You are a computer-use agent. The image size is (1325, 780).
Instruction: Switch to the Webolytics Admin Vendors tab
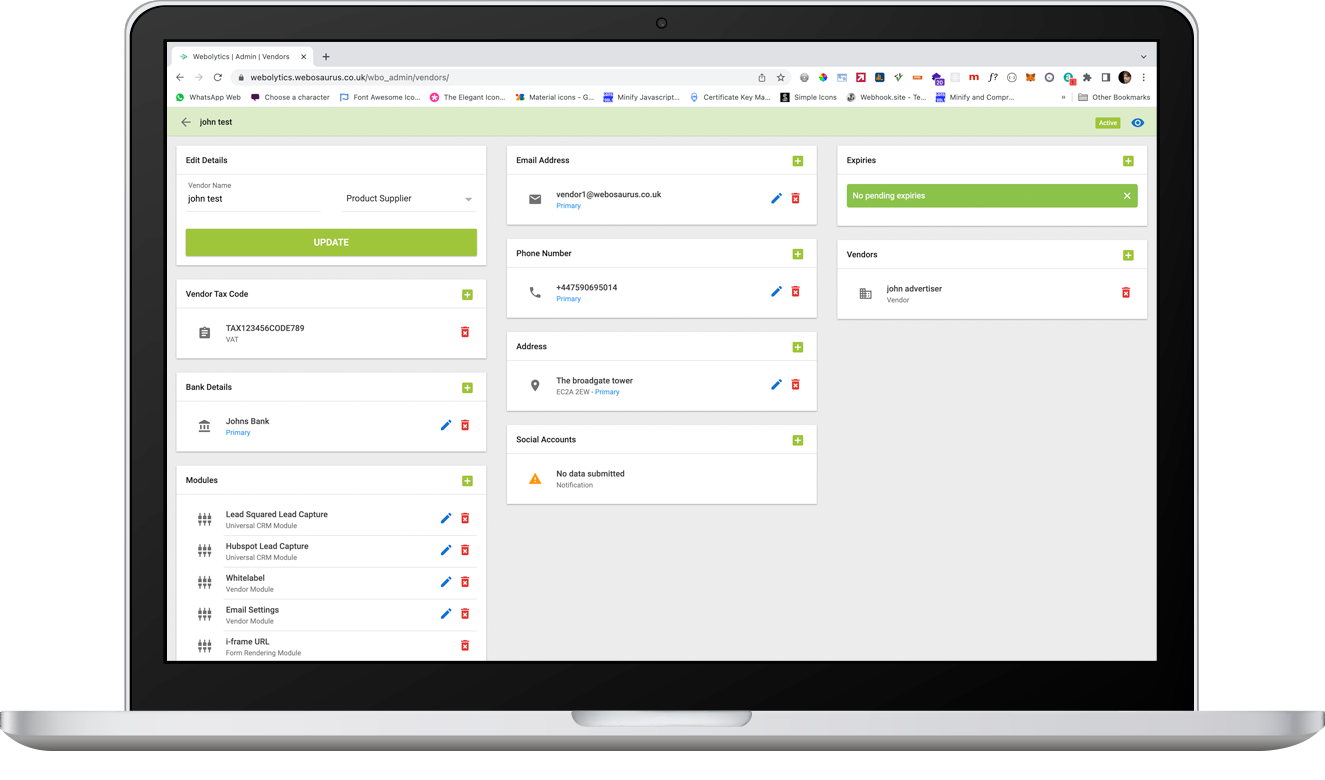click(x=243, y=56)
